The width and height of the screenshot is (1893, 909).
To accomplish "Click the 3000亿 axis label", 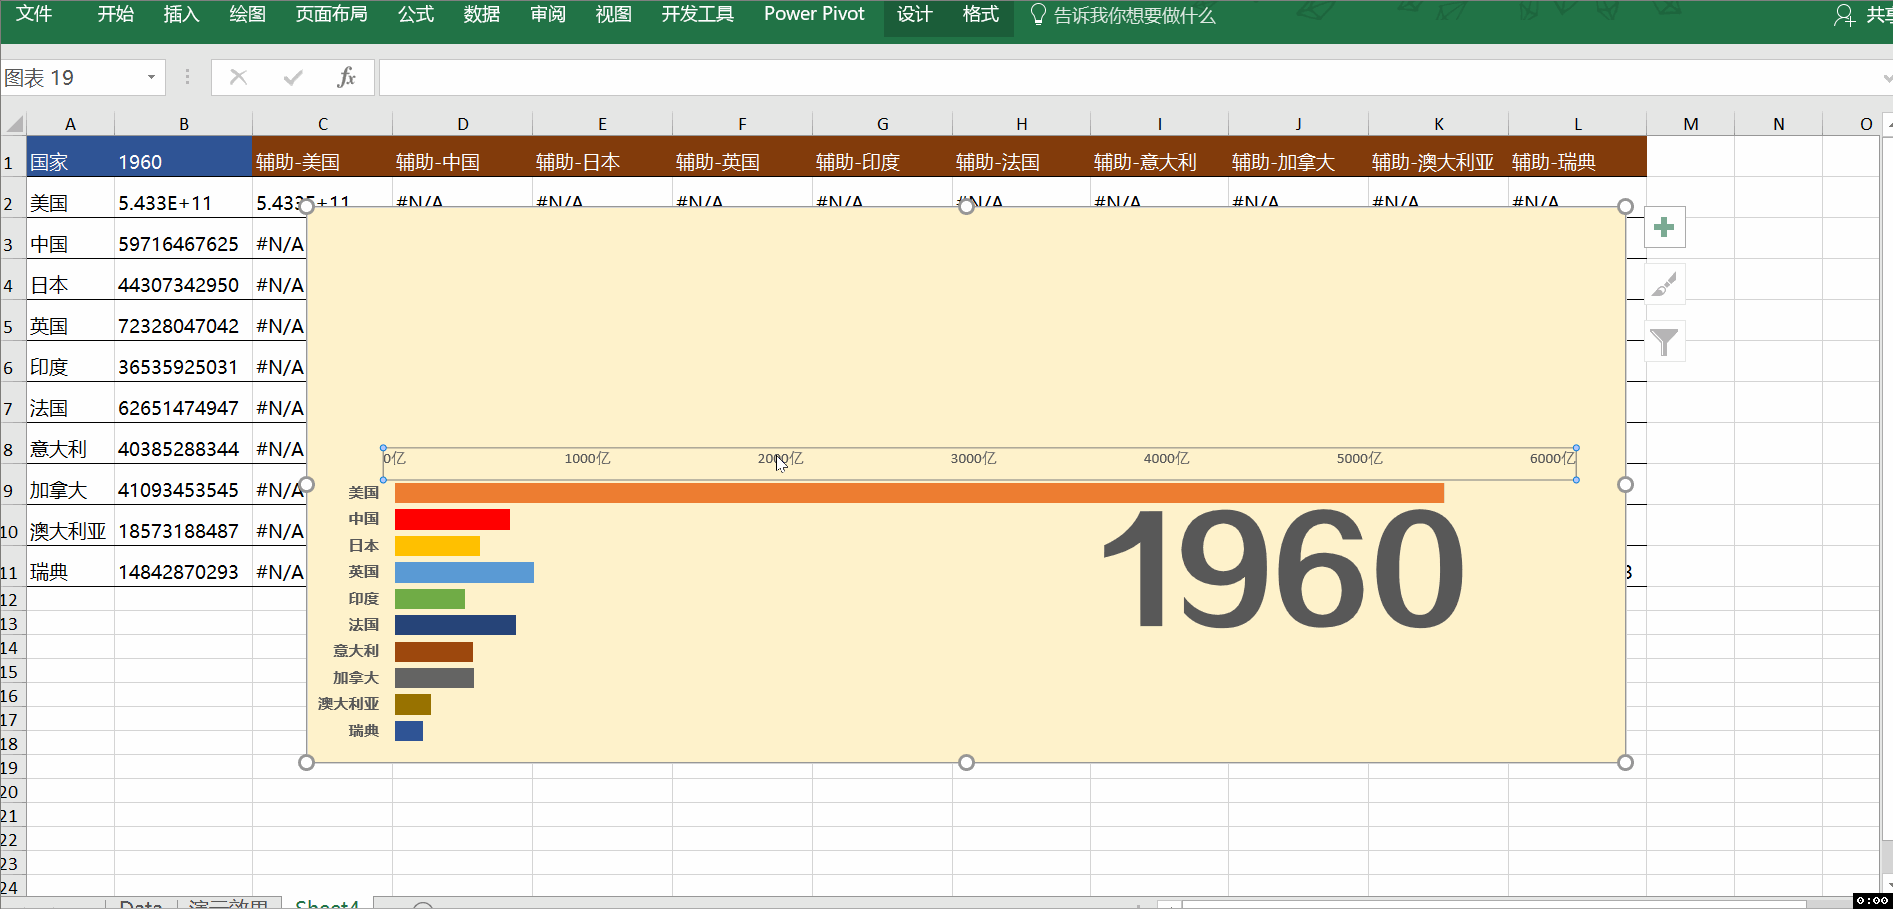I will [x=973, y=458].
